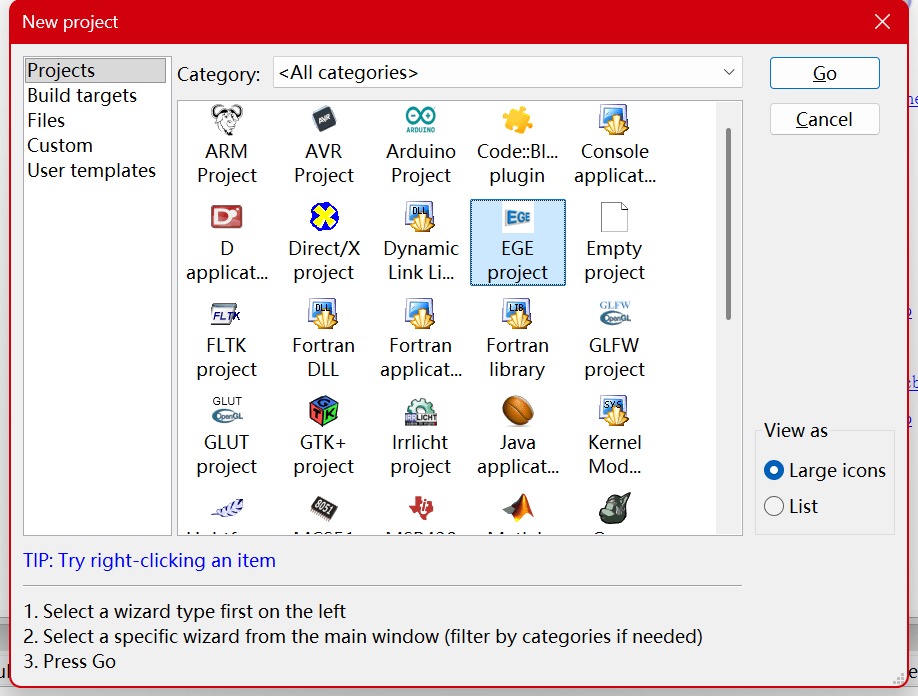The image size is (918, 696).
Task: Click the Console application template icon
Action: coord(614,122)
